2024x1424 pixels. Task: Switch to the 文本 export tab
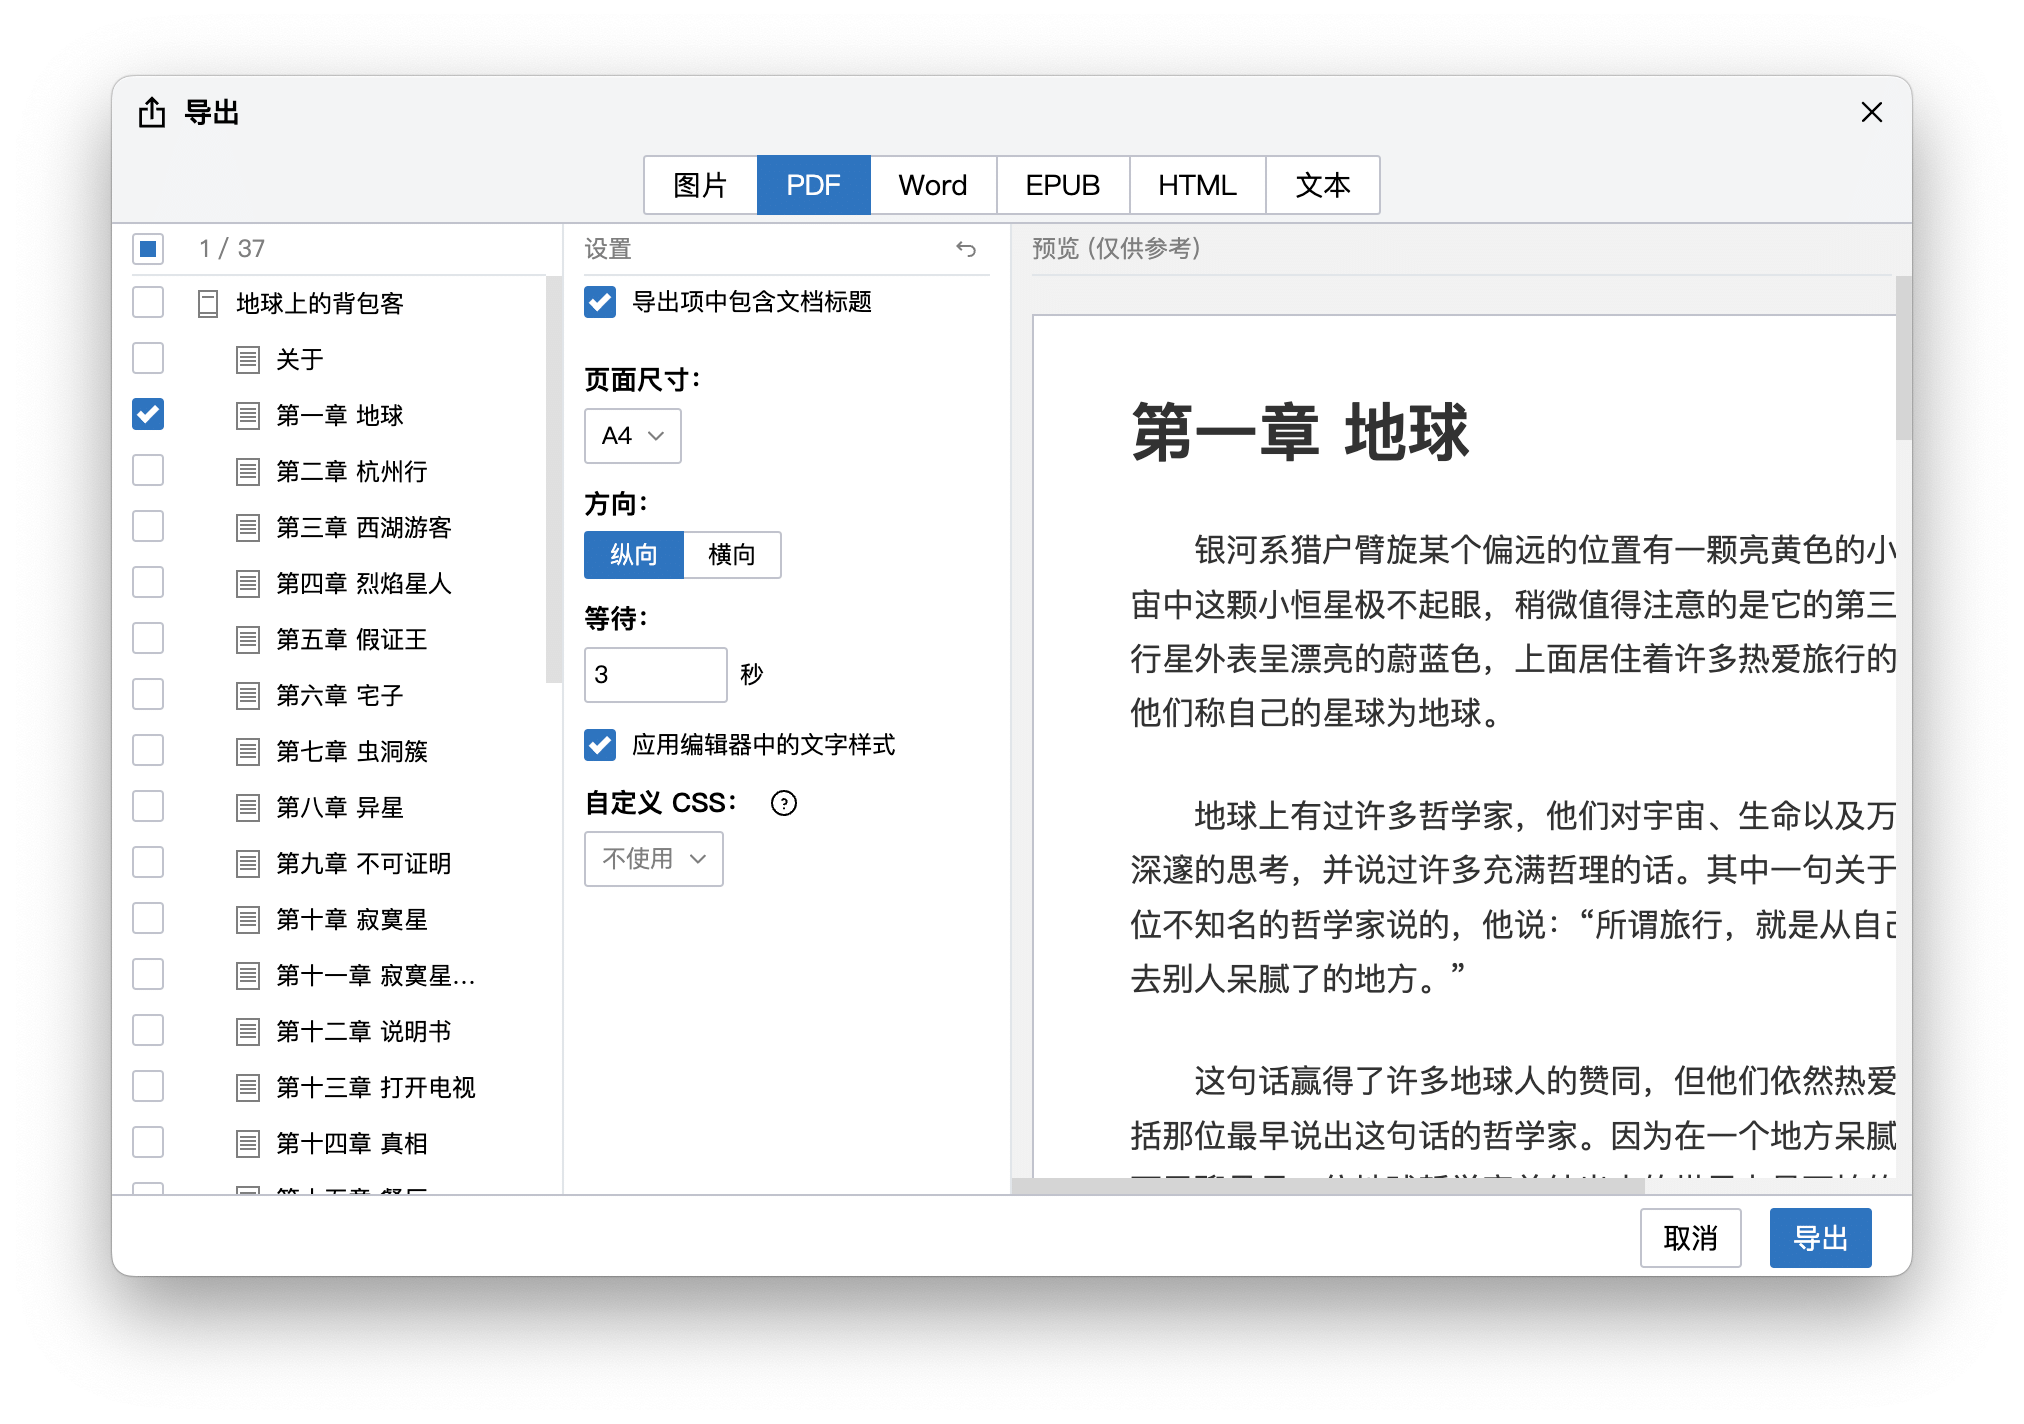pos(1323,185)
